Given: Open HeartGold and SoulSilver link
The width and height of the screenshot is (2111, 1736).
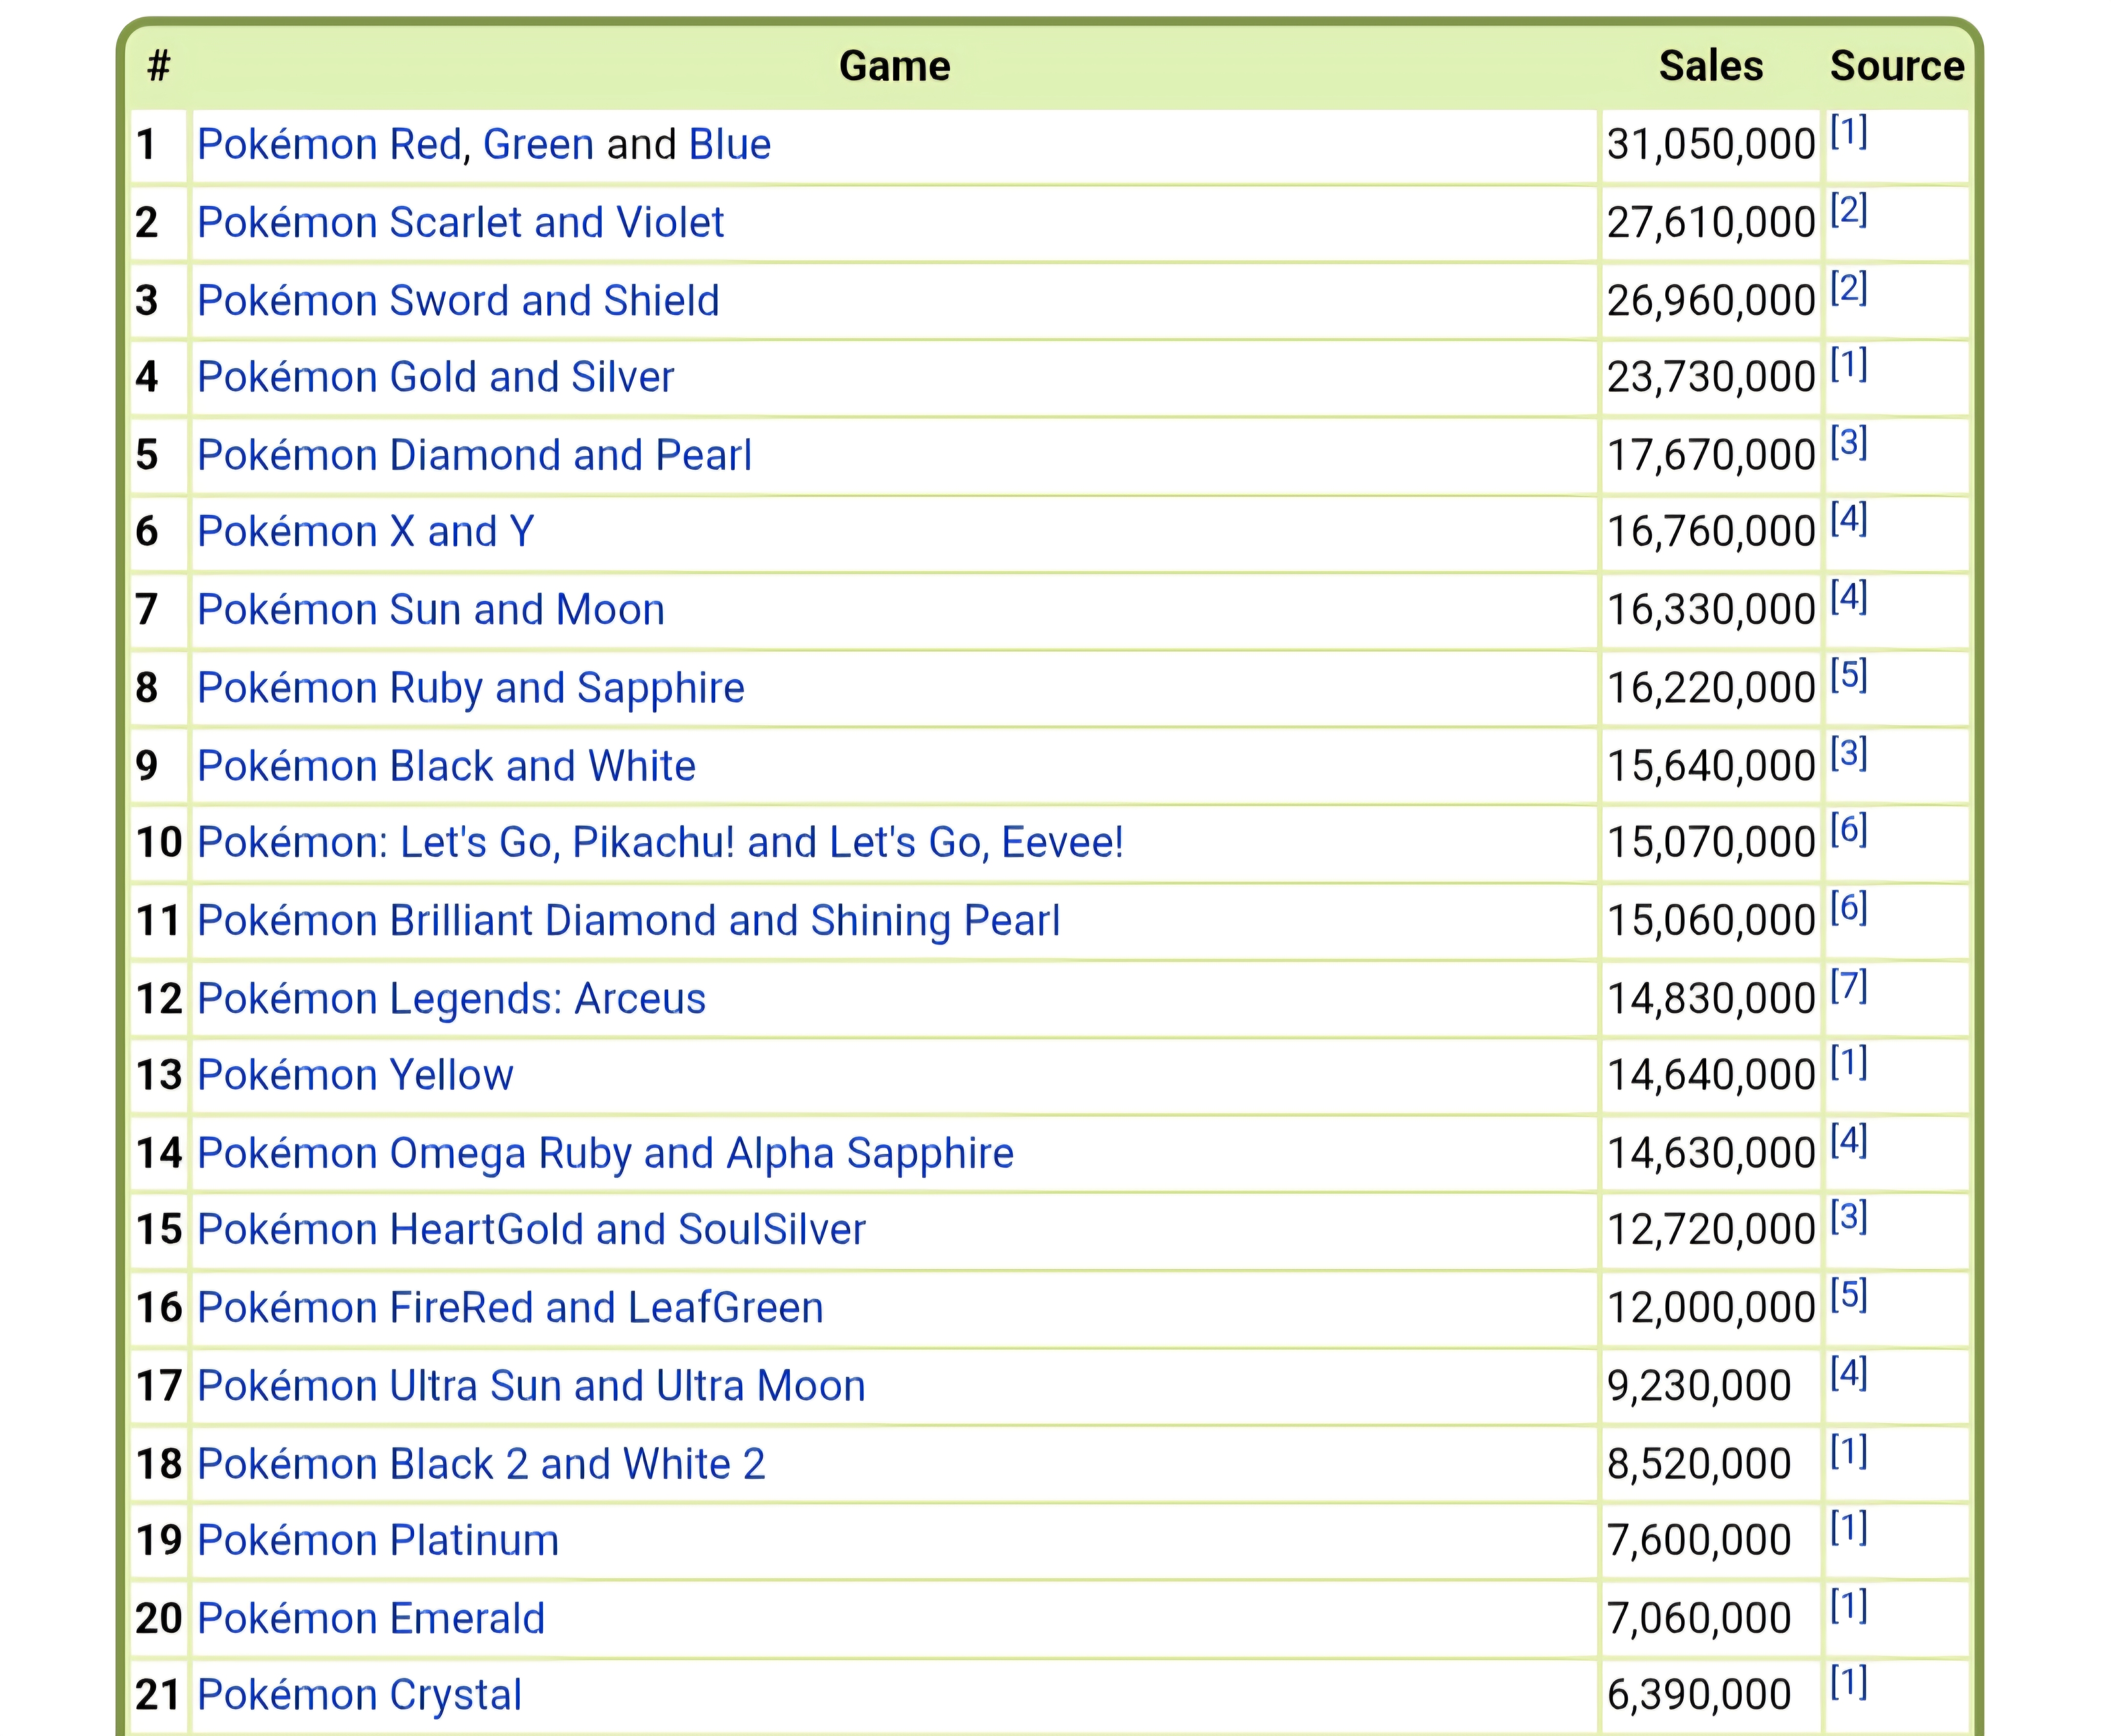Looking at the screenshot, I should click(x=530, y=1229).
